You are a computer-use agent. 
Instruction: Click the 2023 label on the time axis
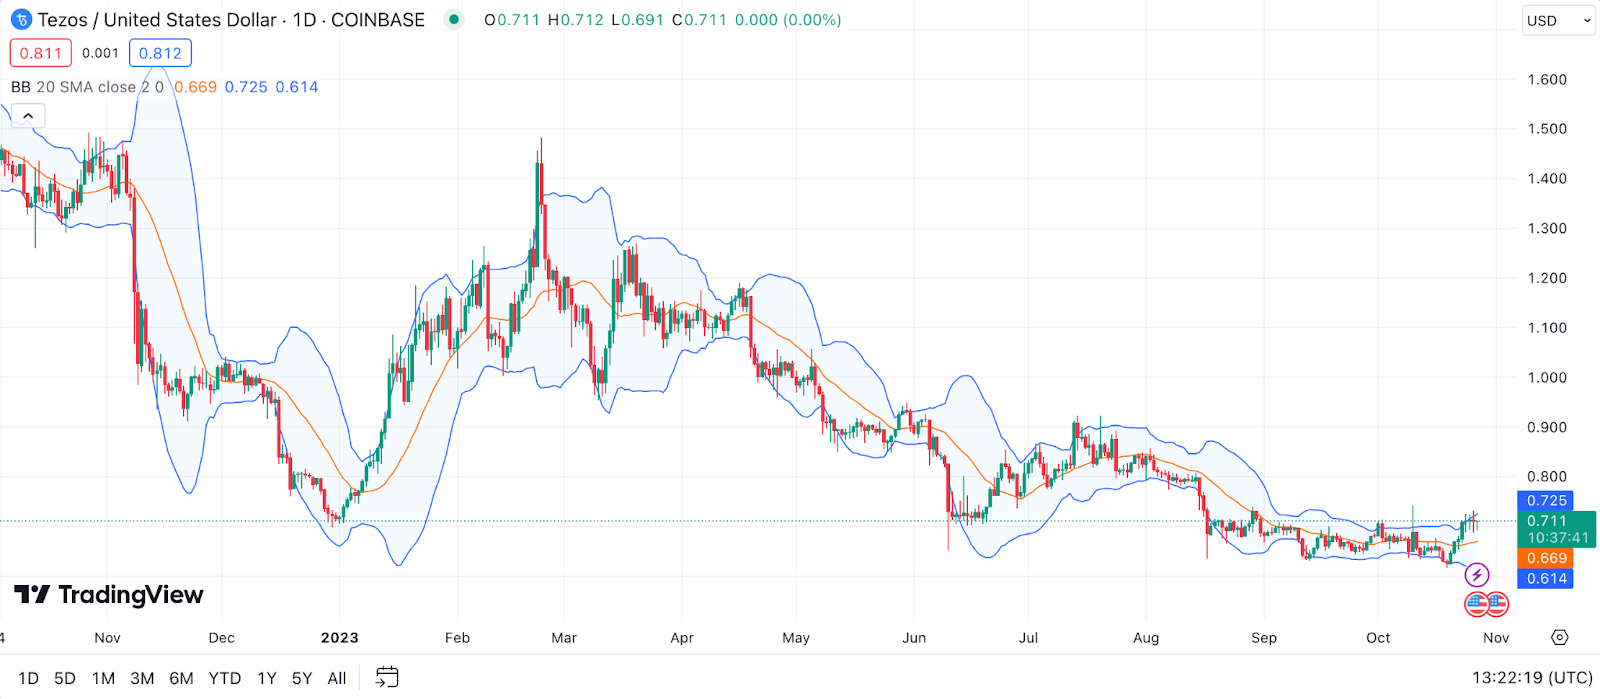[339, 638]
